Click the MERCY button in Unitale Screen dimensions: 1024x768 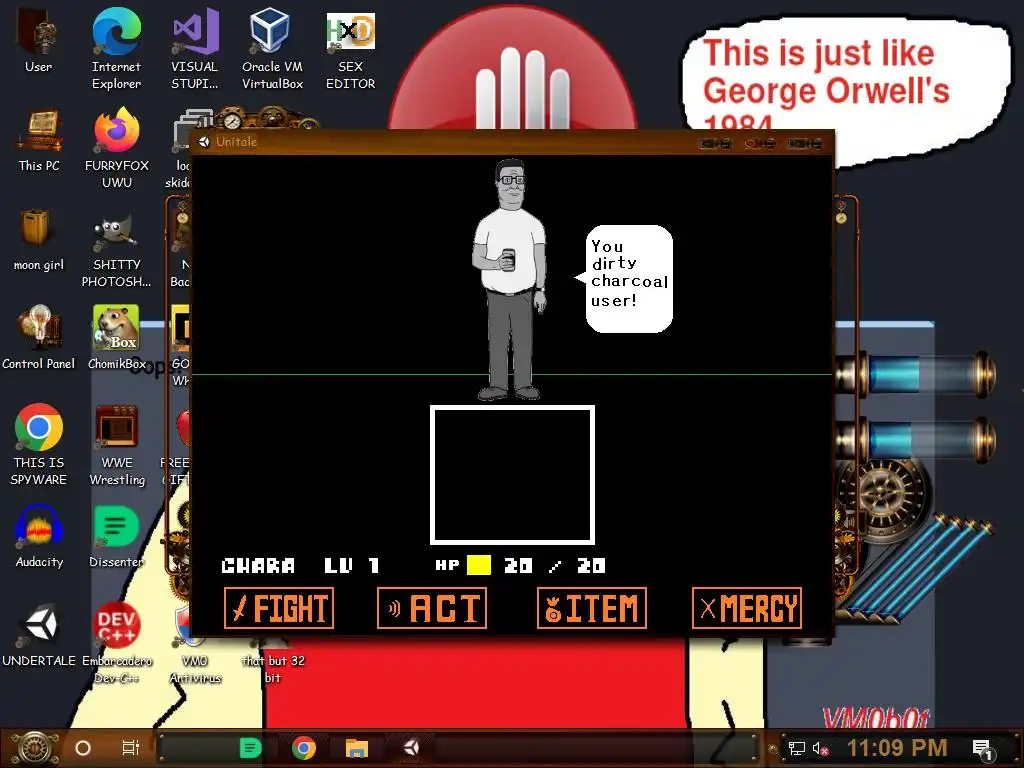746,608
